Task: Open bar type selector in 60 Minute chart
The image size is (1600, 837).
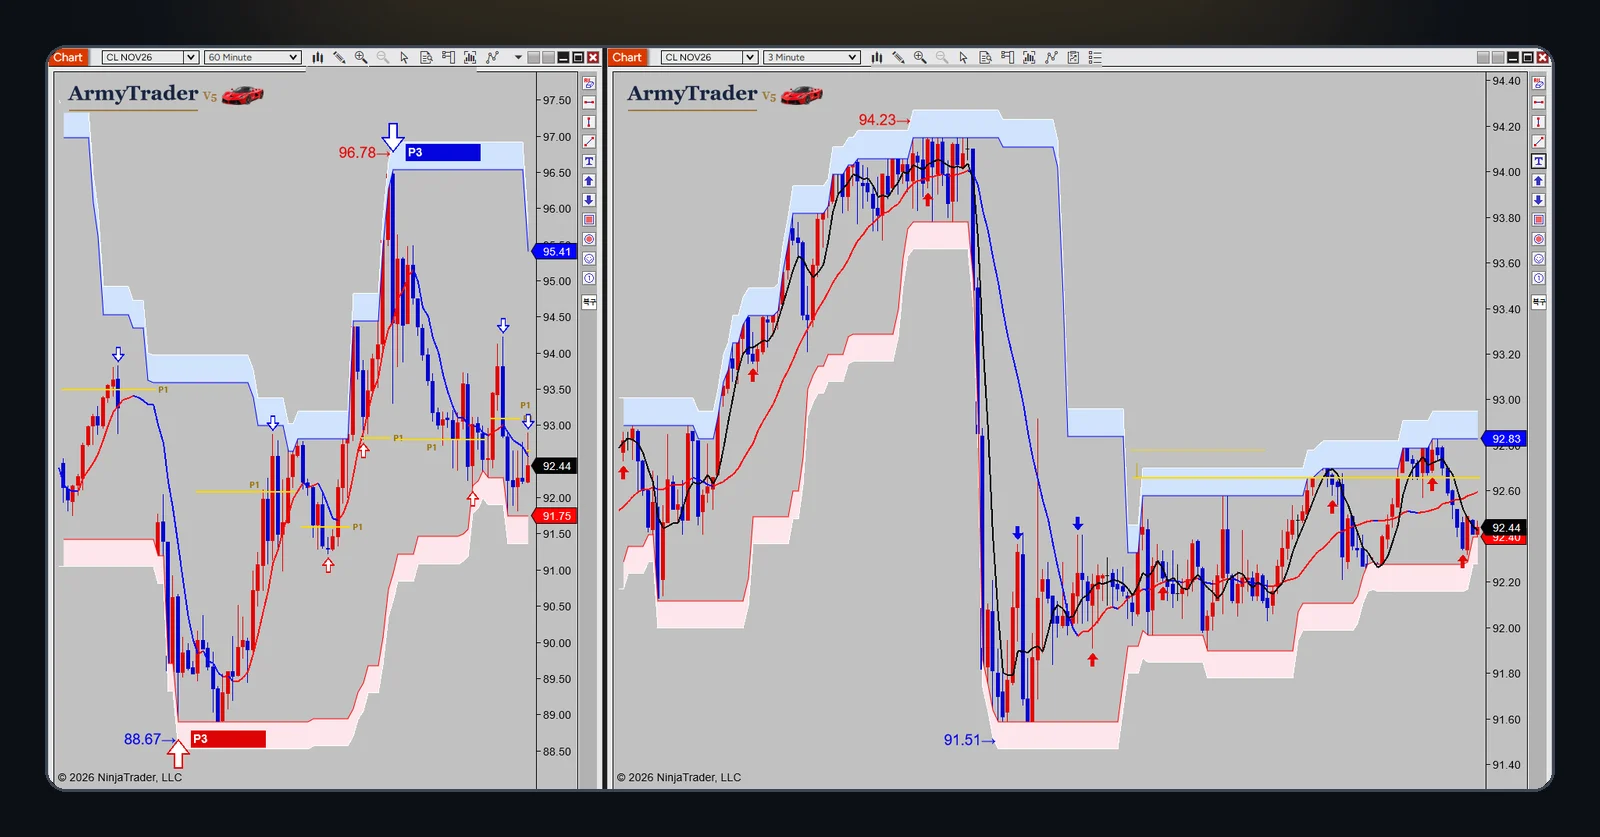Action: point(317,57)
